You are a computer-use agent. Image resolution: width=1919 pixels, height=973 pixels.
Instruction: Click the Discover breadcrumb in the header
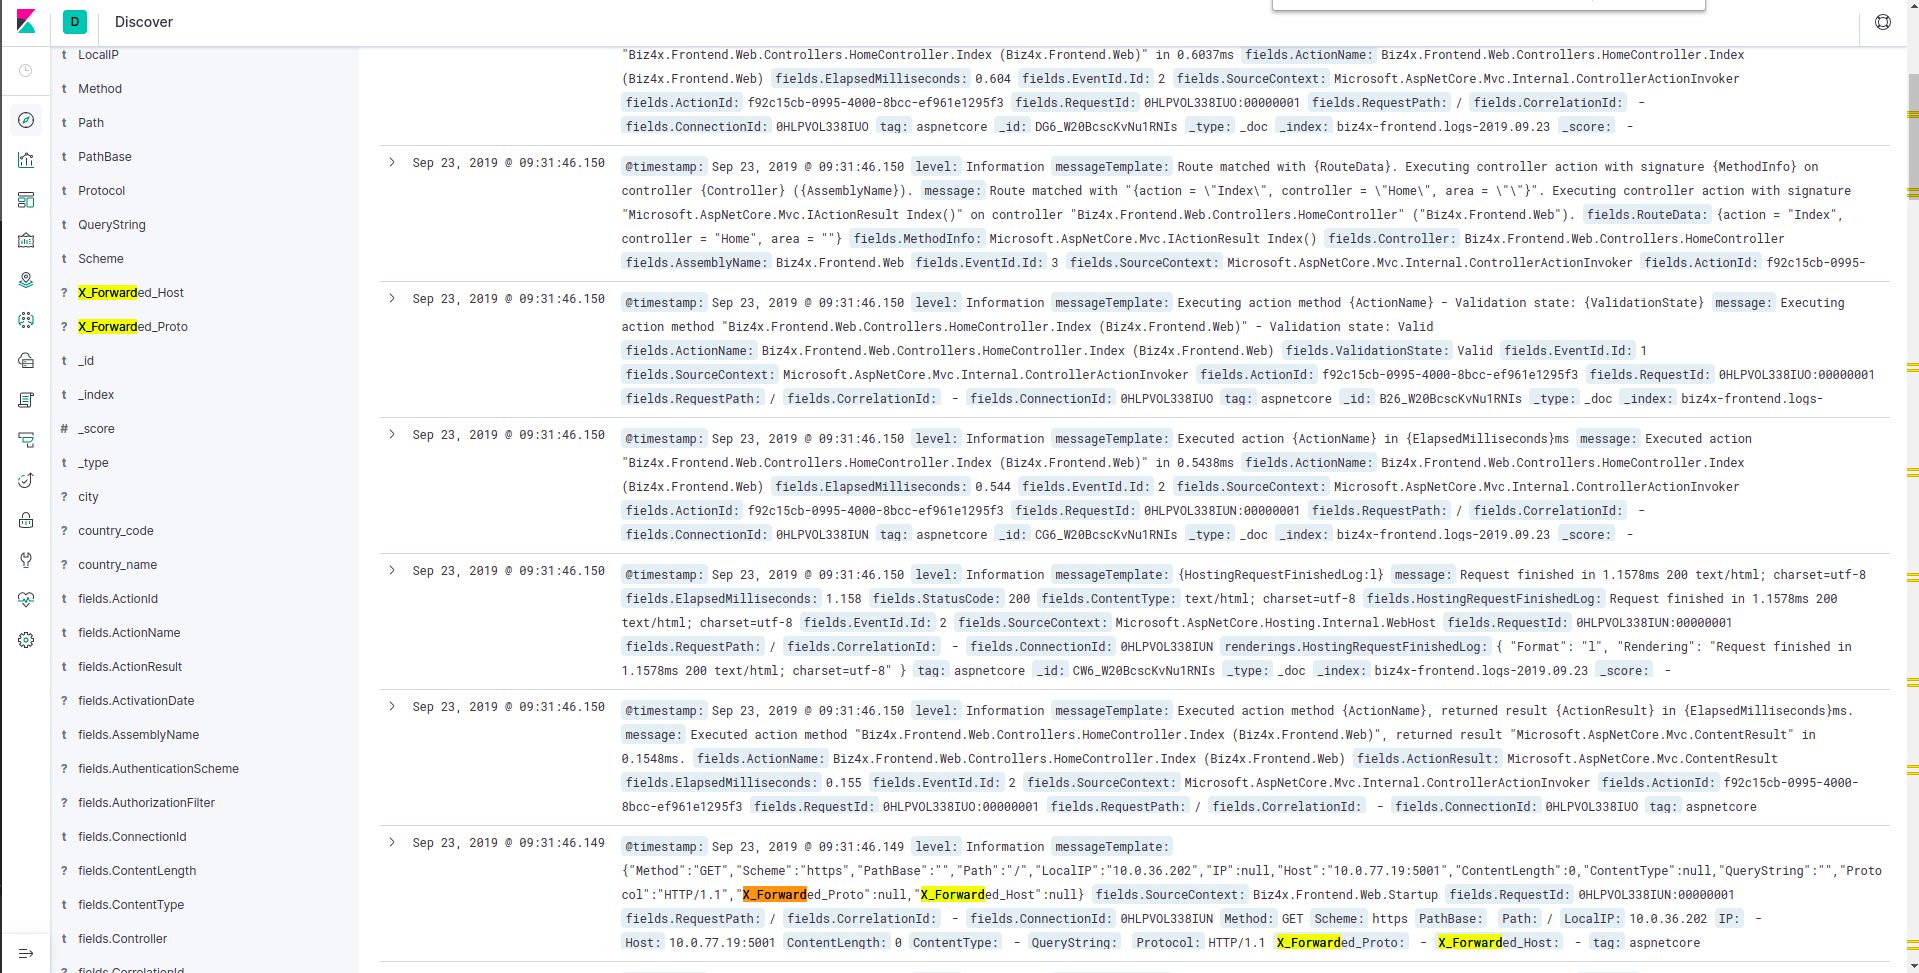143,22
